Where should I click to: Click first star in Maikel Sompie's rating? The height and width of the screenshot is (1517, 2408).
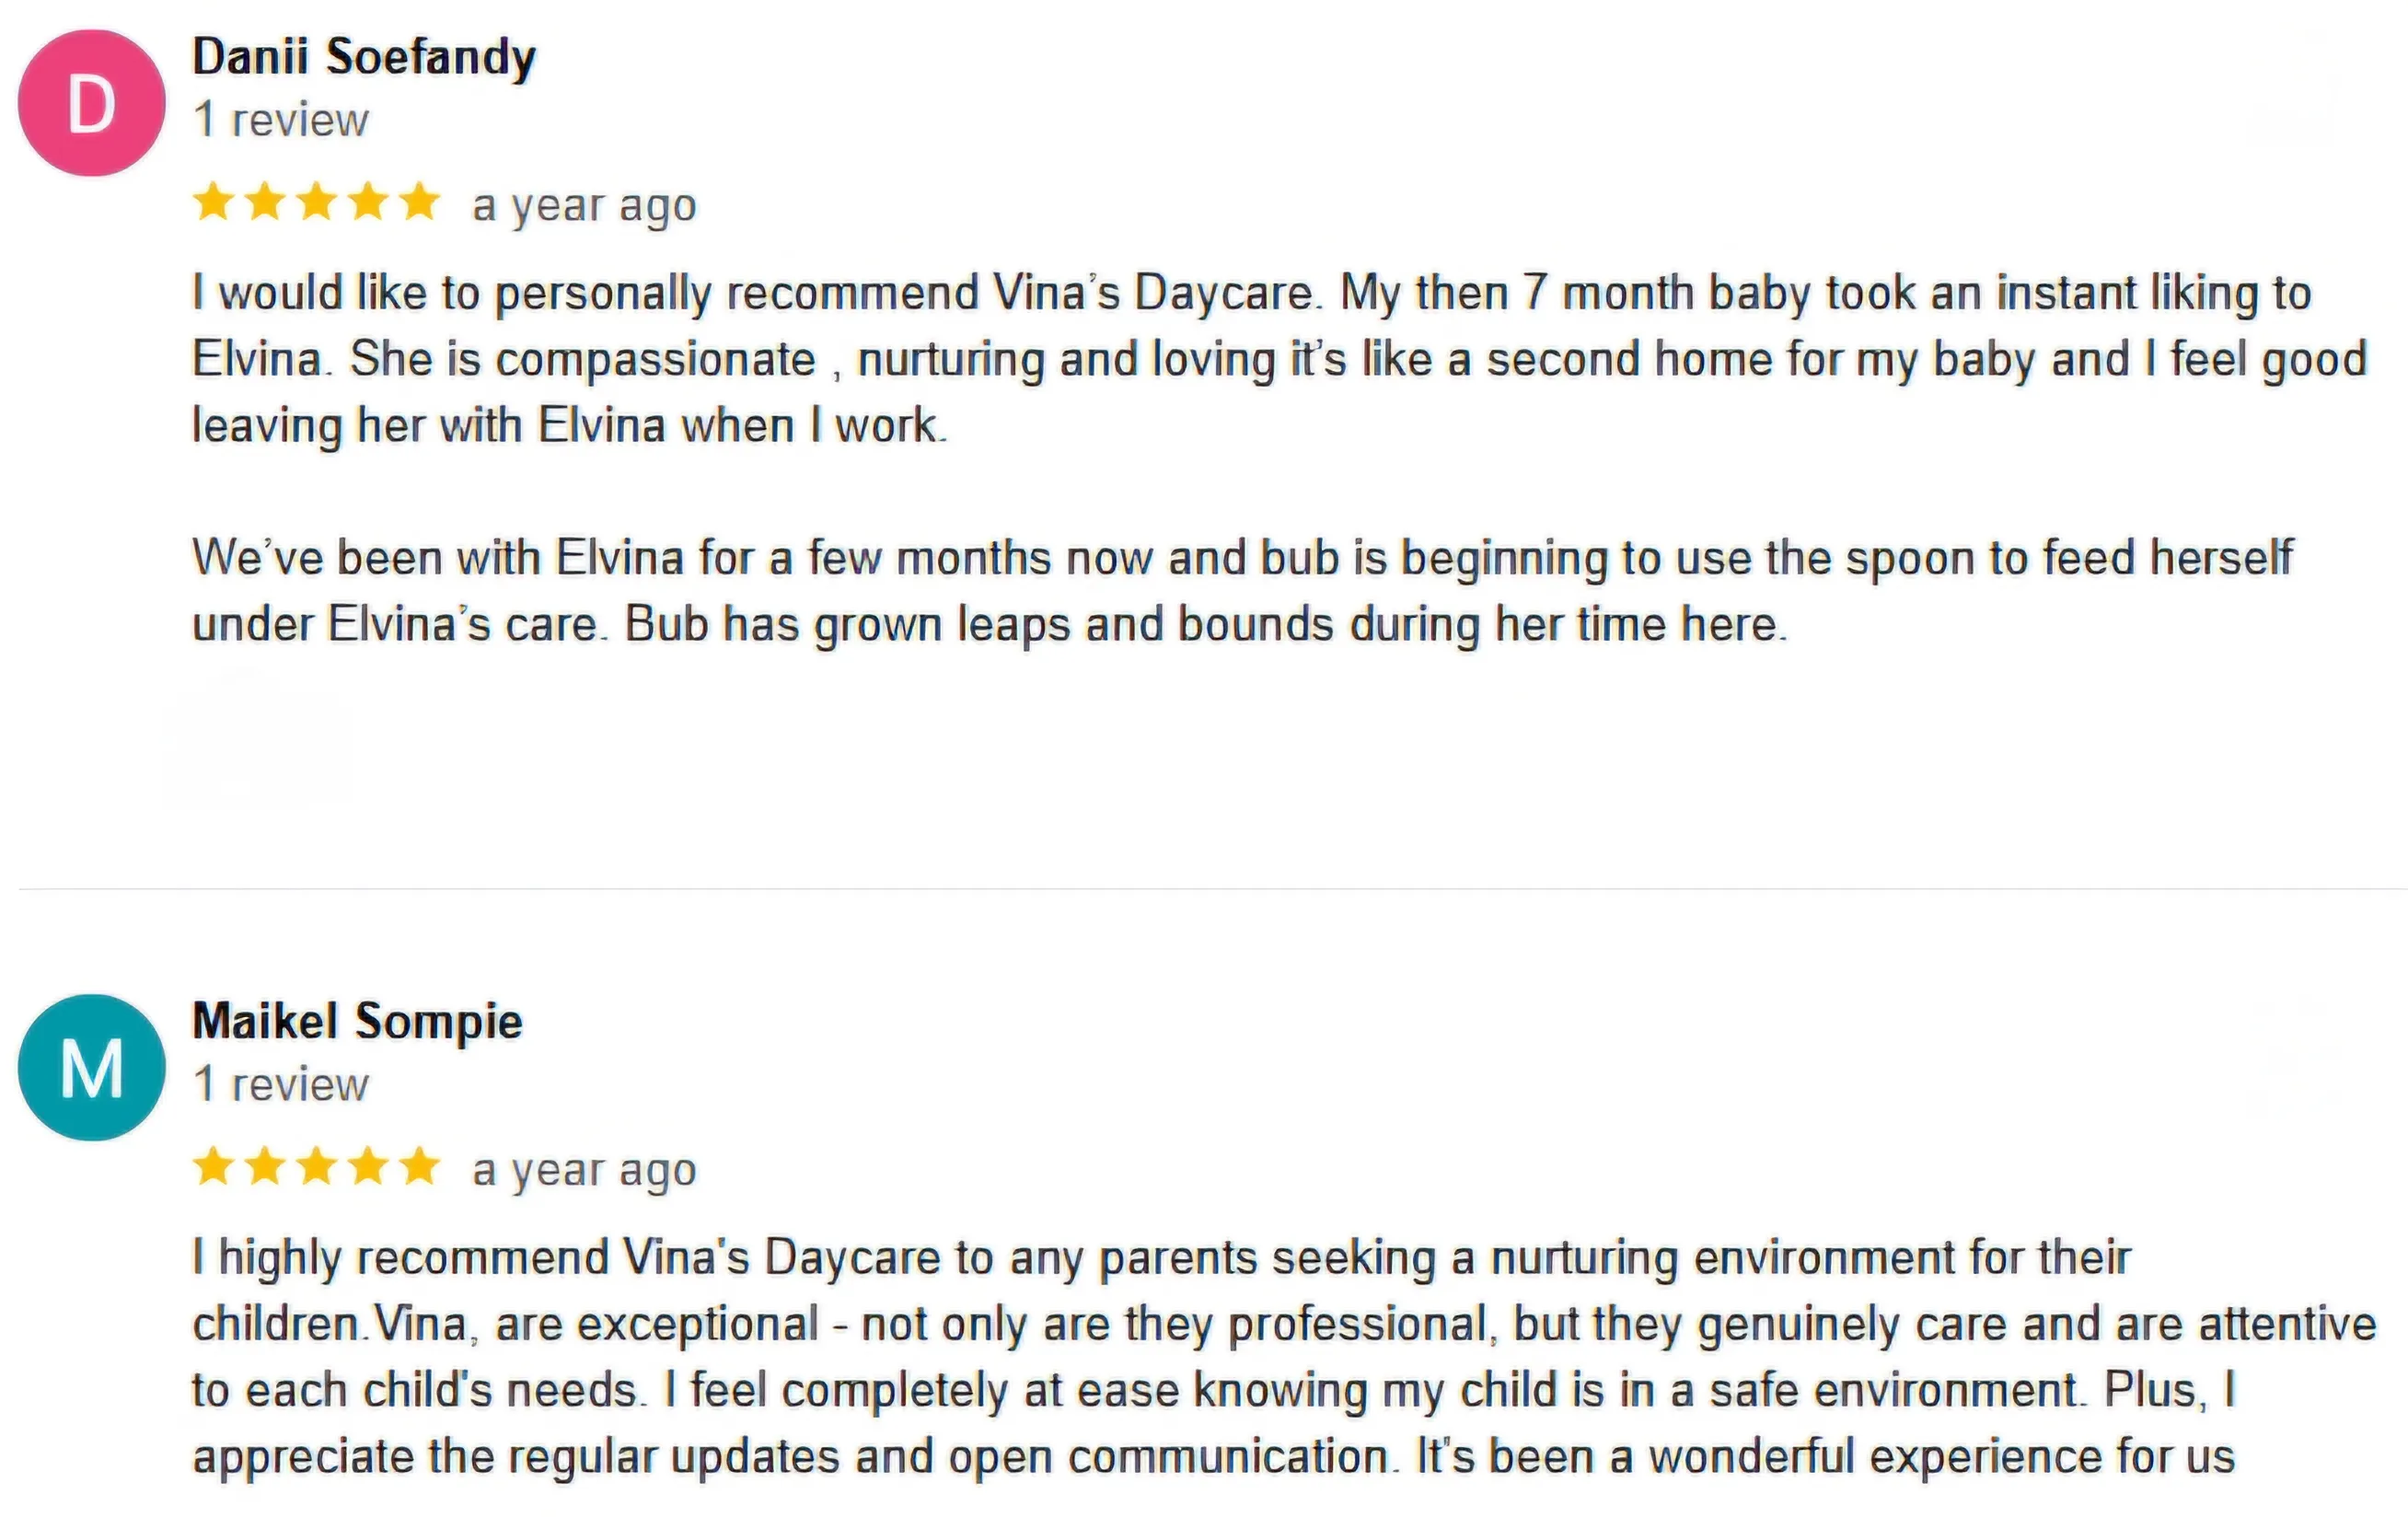tap(213, 1166)
